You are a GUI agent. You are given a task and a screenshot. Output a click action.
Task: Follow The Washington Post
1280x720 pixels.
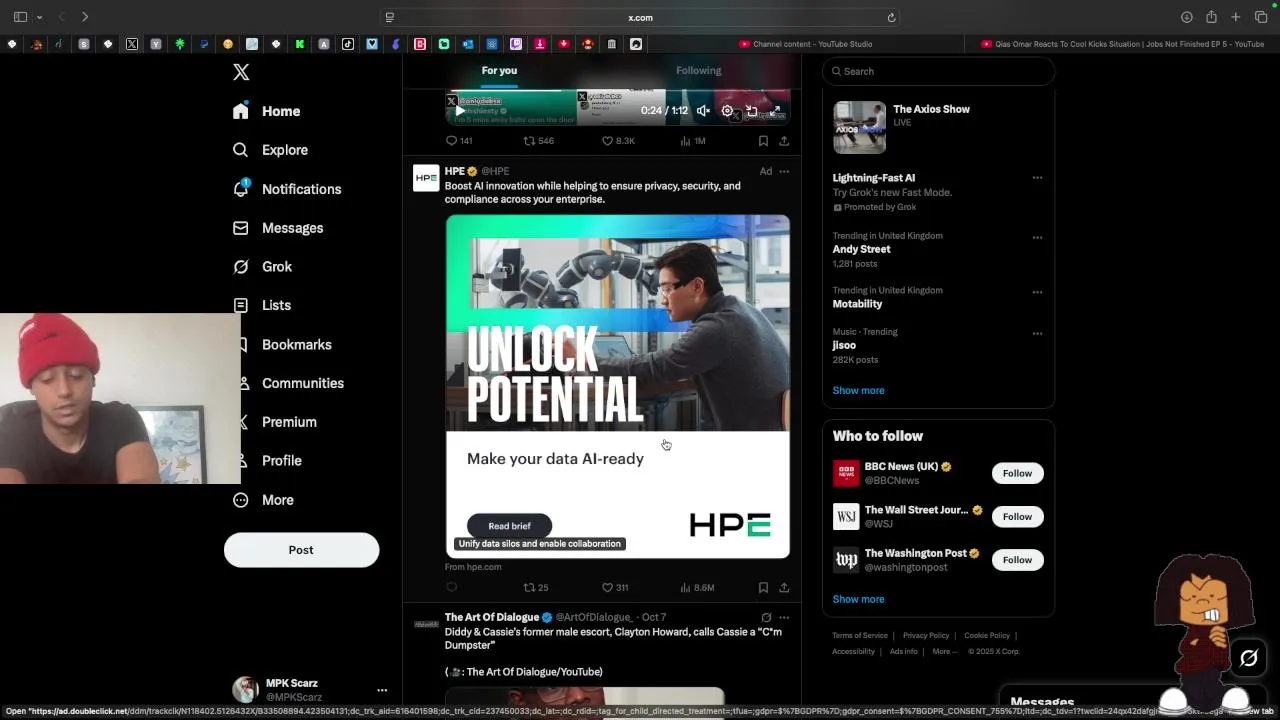pos(1017,560)
